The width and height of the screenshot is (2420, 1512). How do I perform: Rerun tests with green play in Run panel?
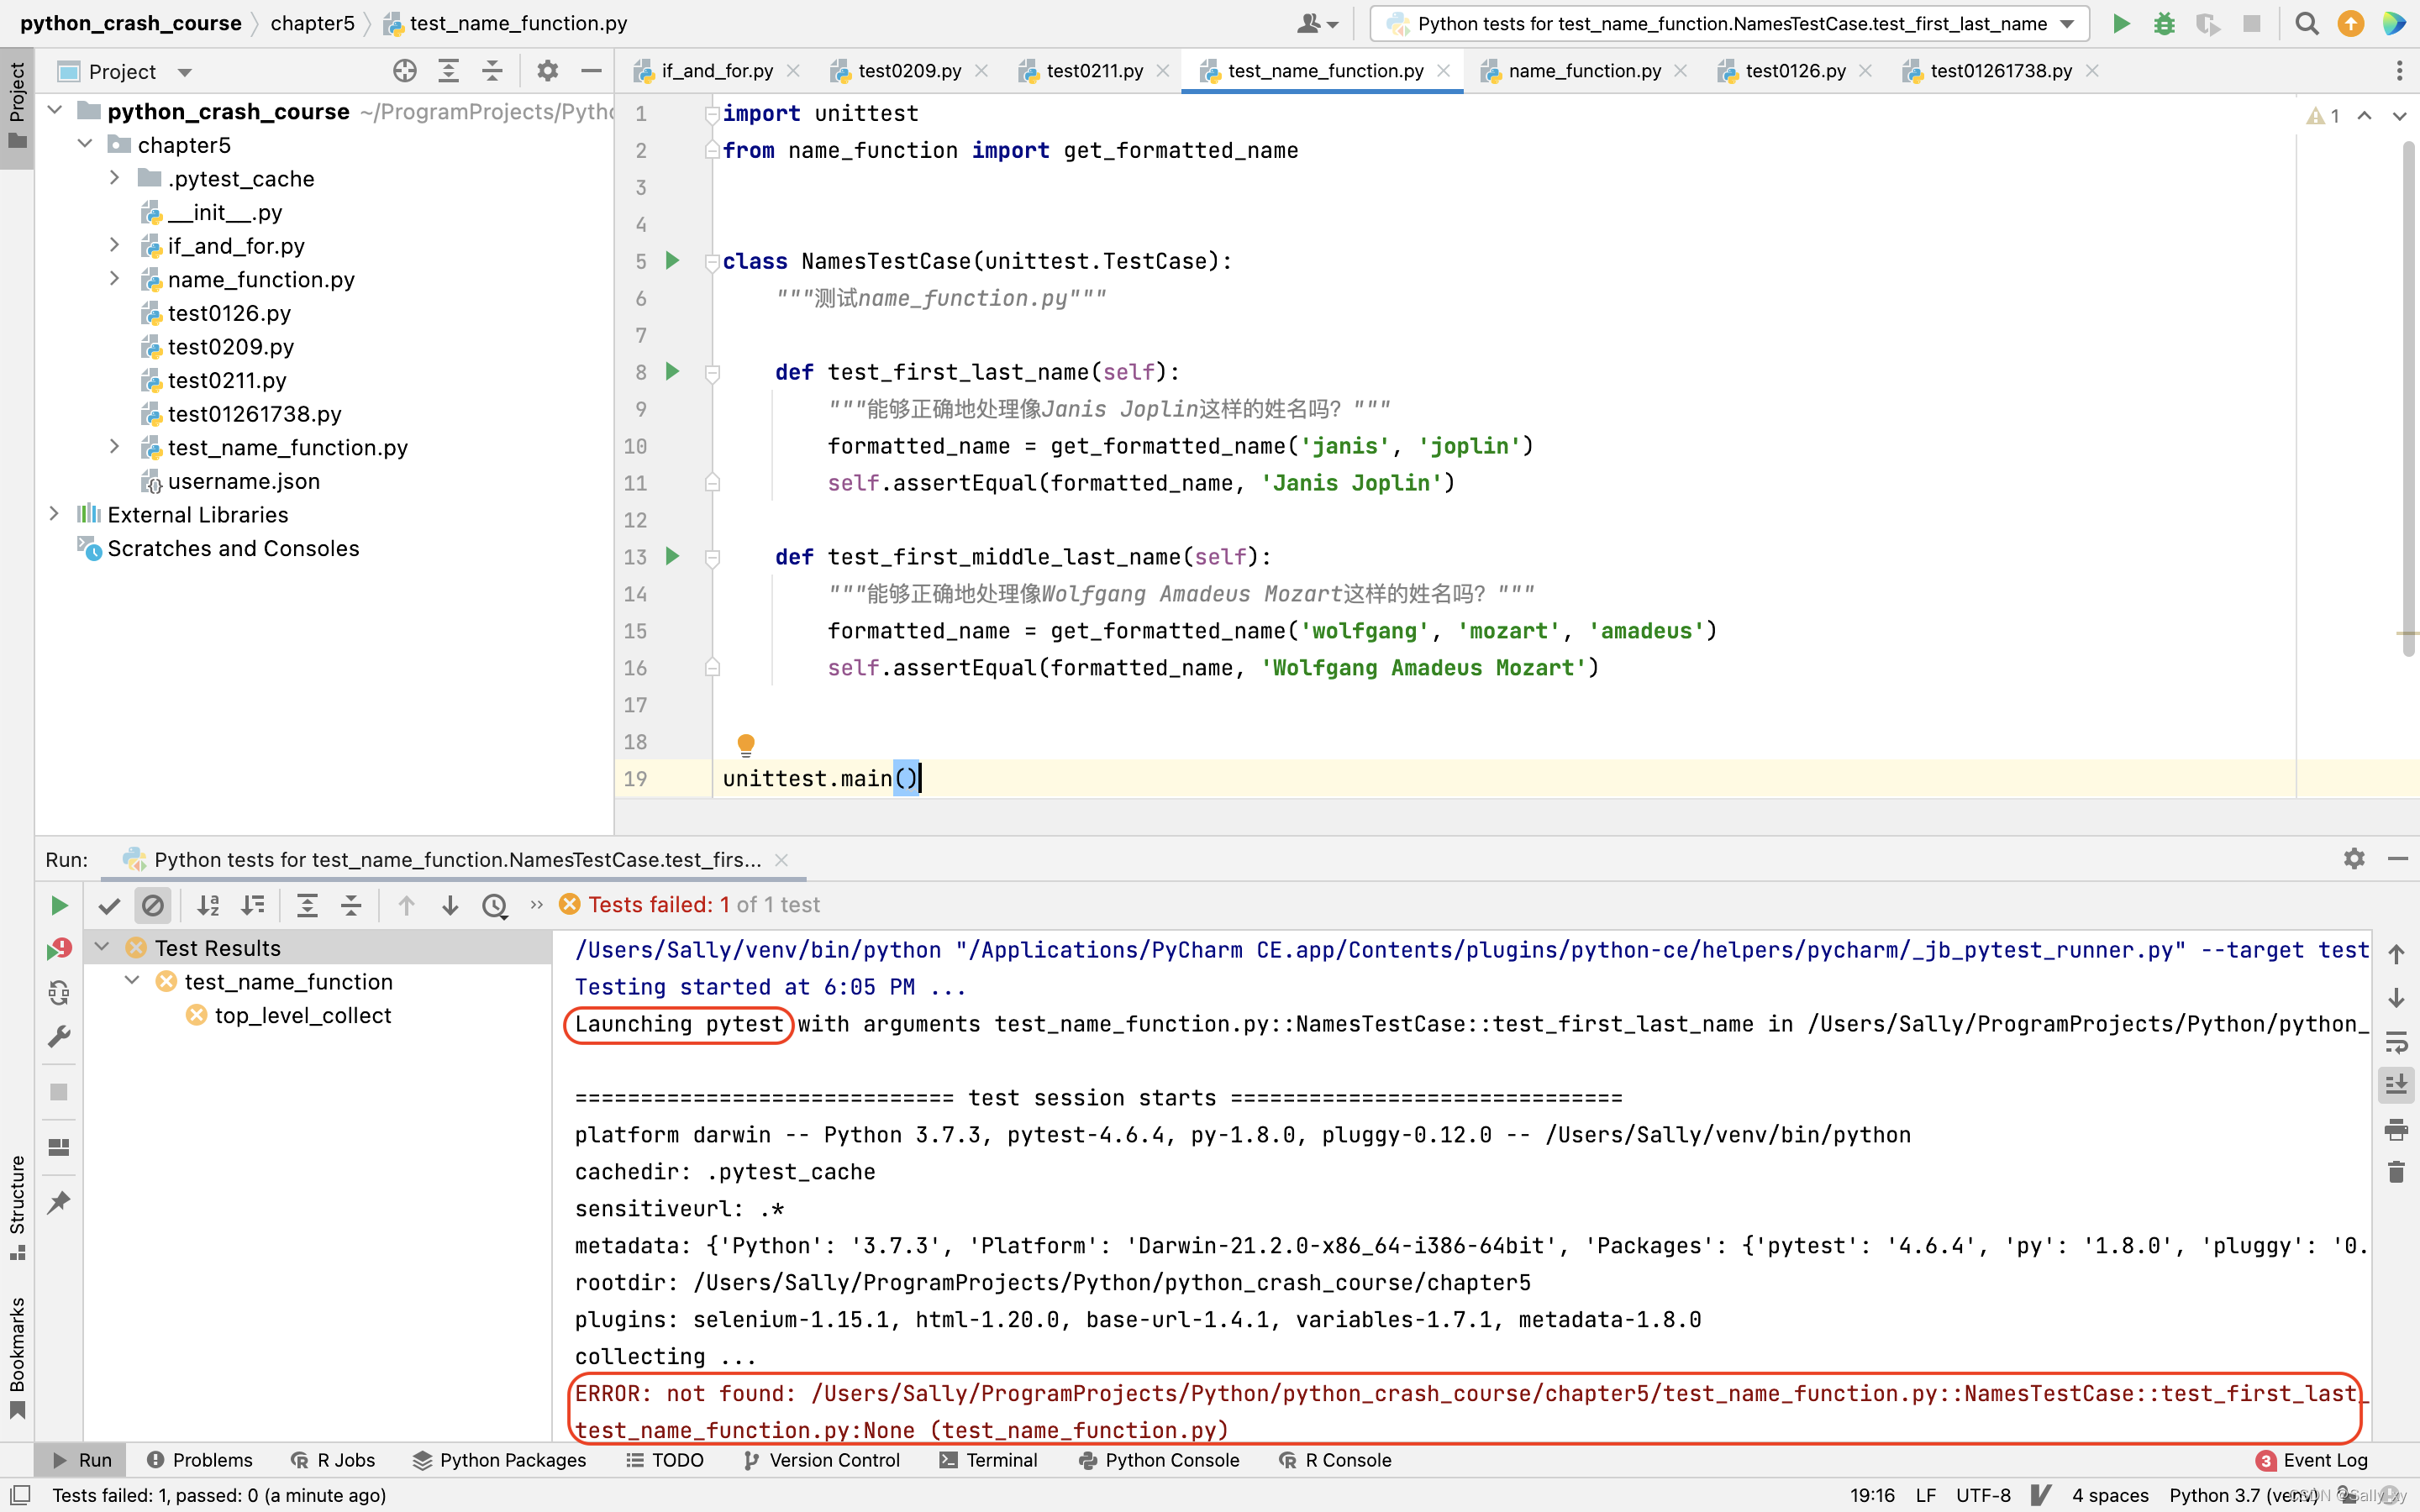click(x=59, y=905)
